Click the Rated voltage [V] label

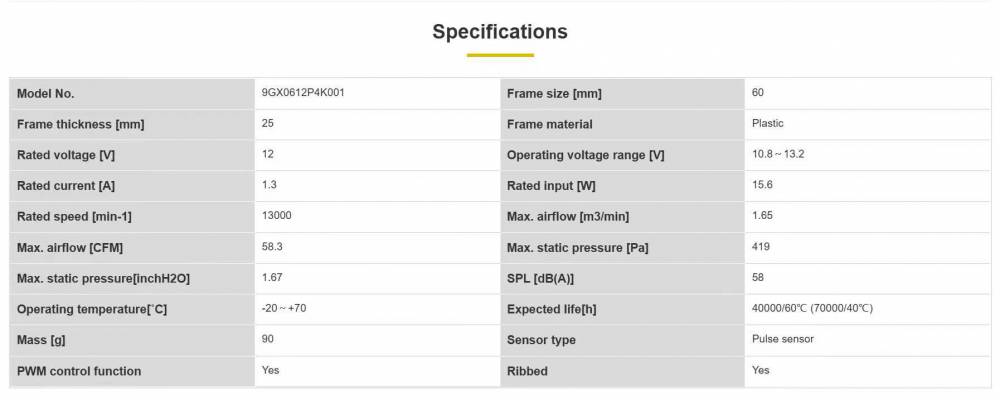coord(66,155)
